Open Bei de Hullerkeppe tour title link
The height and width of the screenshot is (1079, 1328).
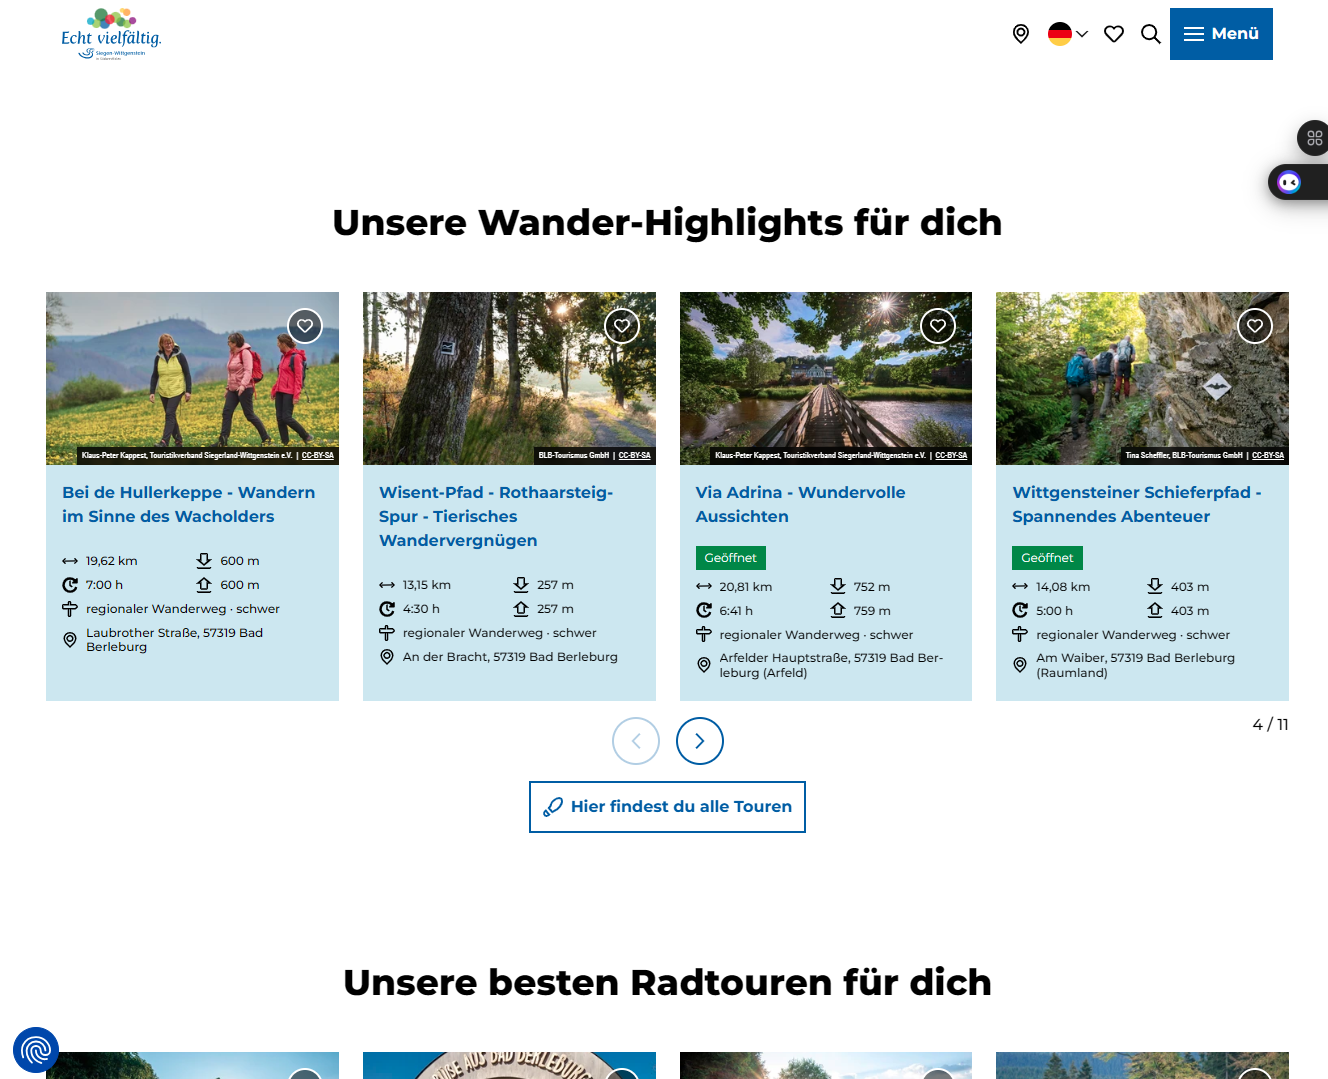[189, 504]
